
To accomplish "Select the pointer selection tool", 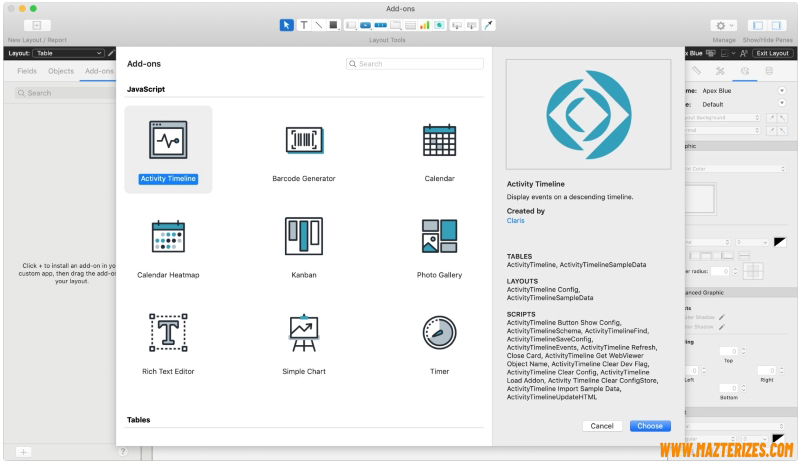I will [x=286, y=25].
